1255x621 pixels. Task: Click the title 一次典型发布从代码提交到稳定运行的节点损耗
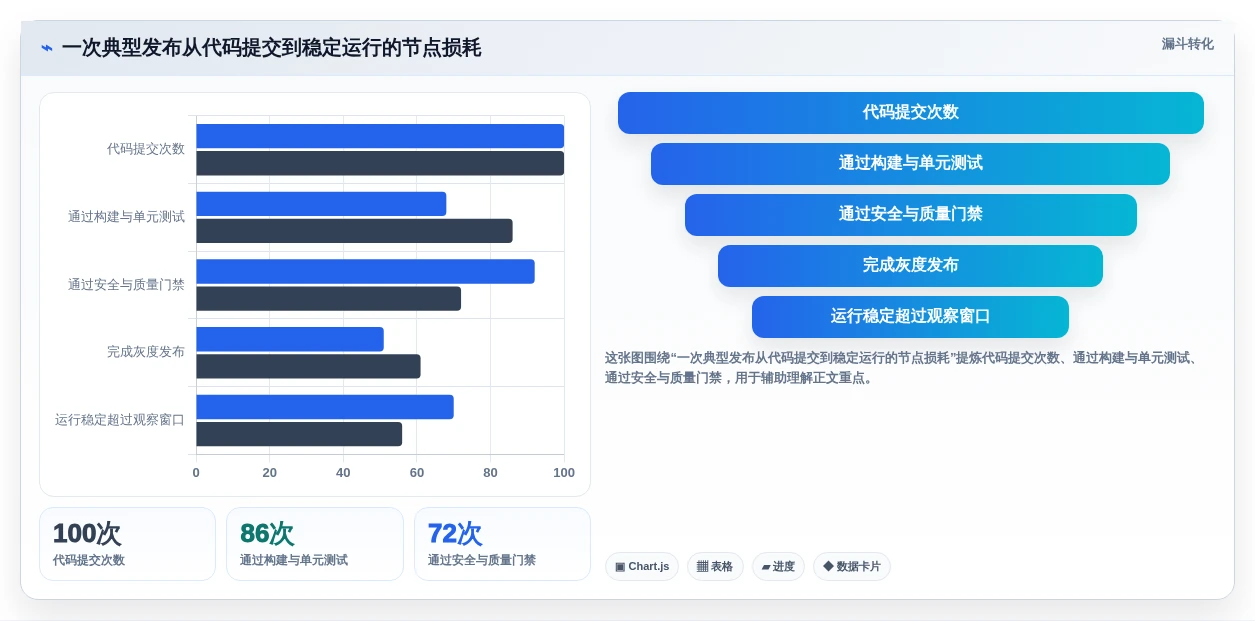point(271,48)
